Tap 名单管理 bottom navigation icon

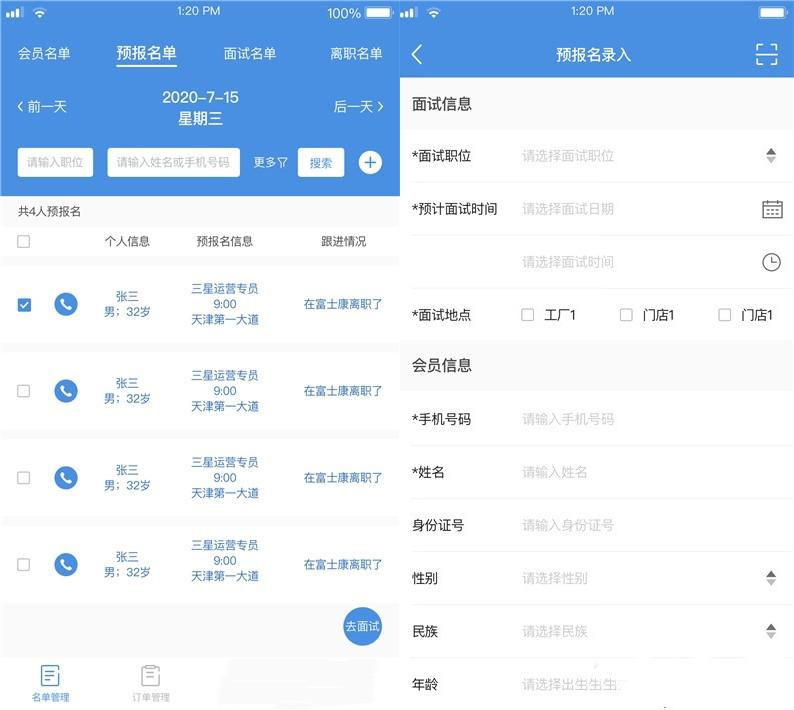(x=50, y=677)
